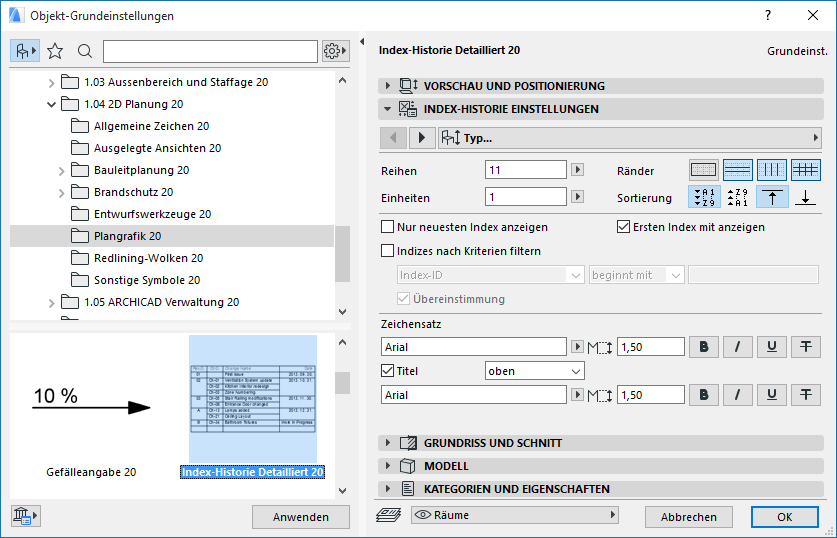Select Sonstige Symbole 20 folder
Screen dimensions: 837x538
click(x=147, y=280)
